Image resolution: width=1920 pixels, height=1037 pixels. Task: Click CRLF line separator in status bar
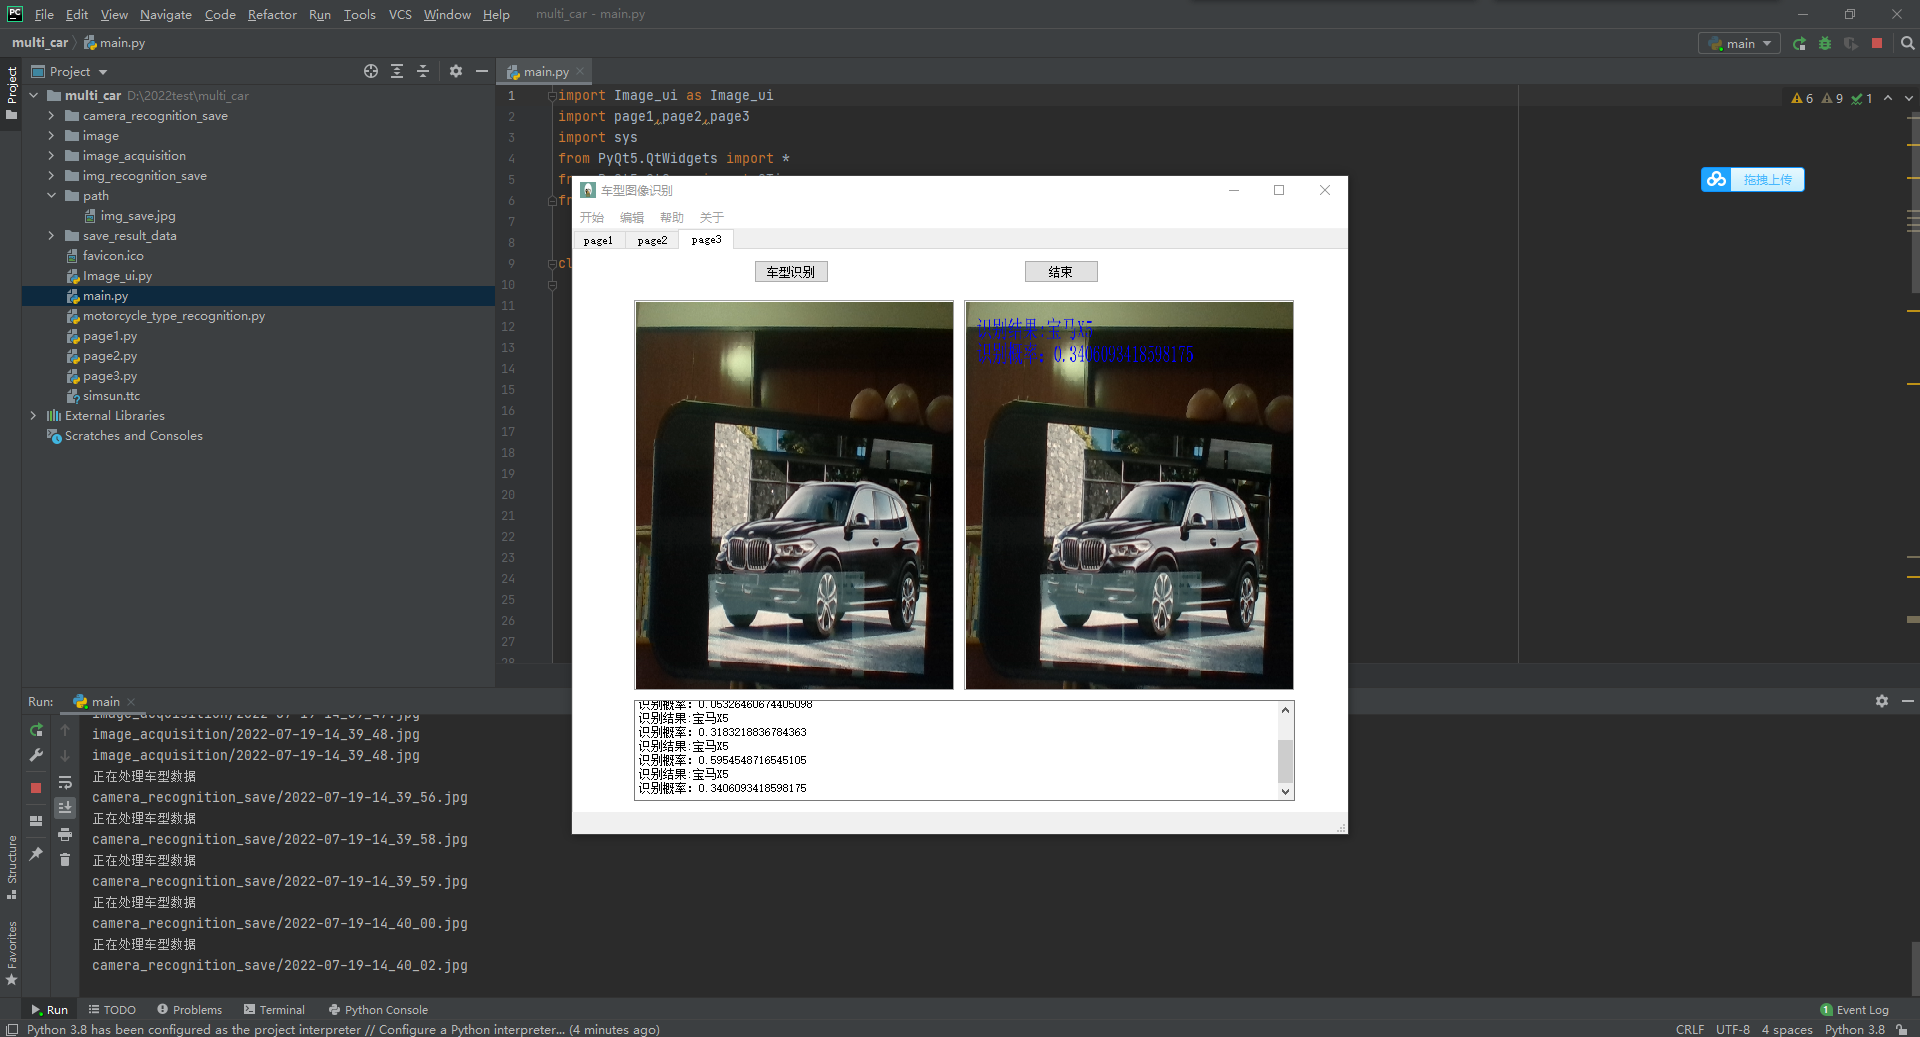tap(1690, 1029)
